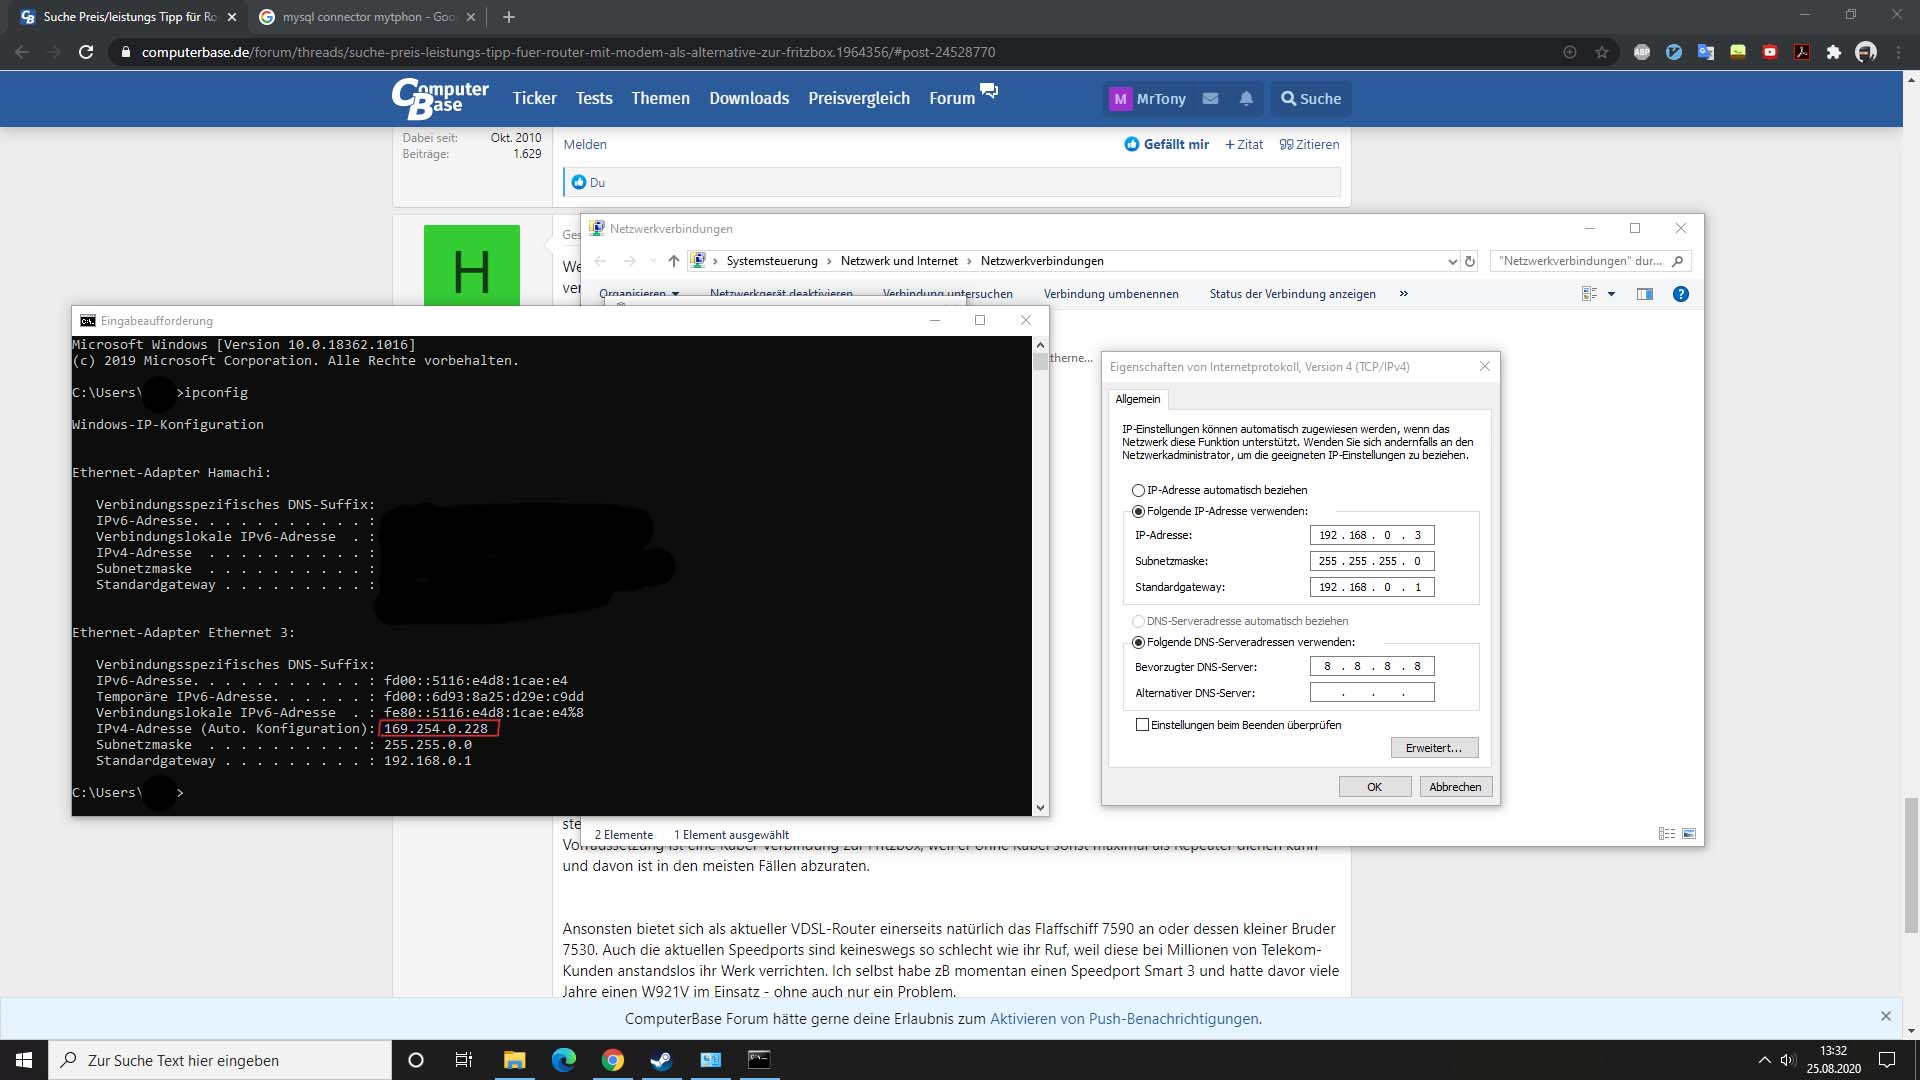Click the ComputerBase logo

pos(440,98)
